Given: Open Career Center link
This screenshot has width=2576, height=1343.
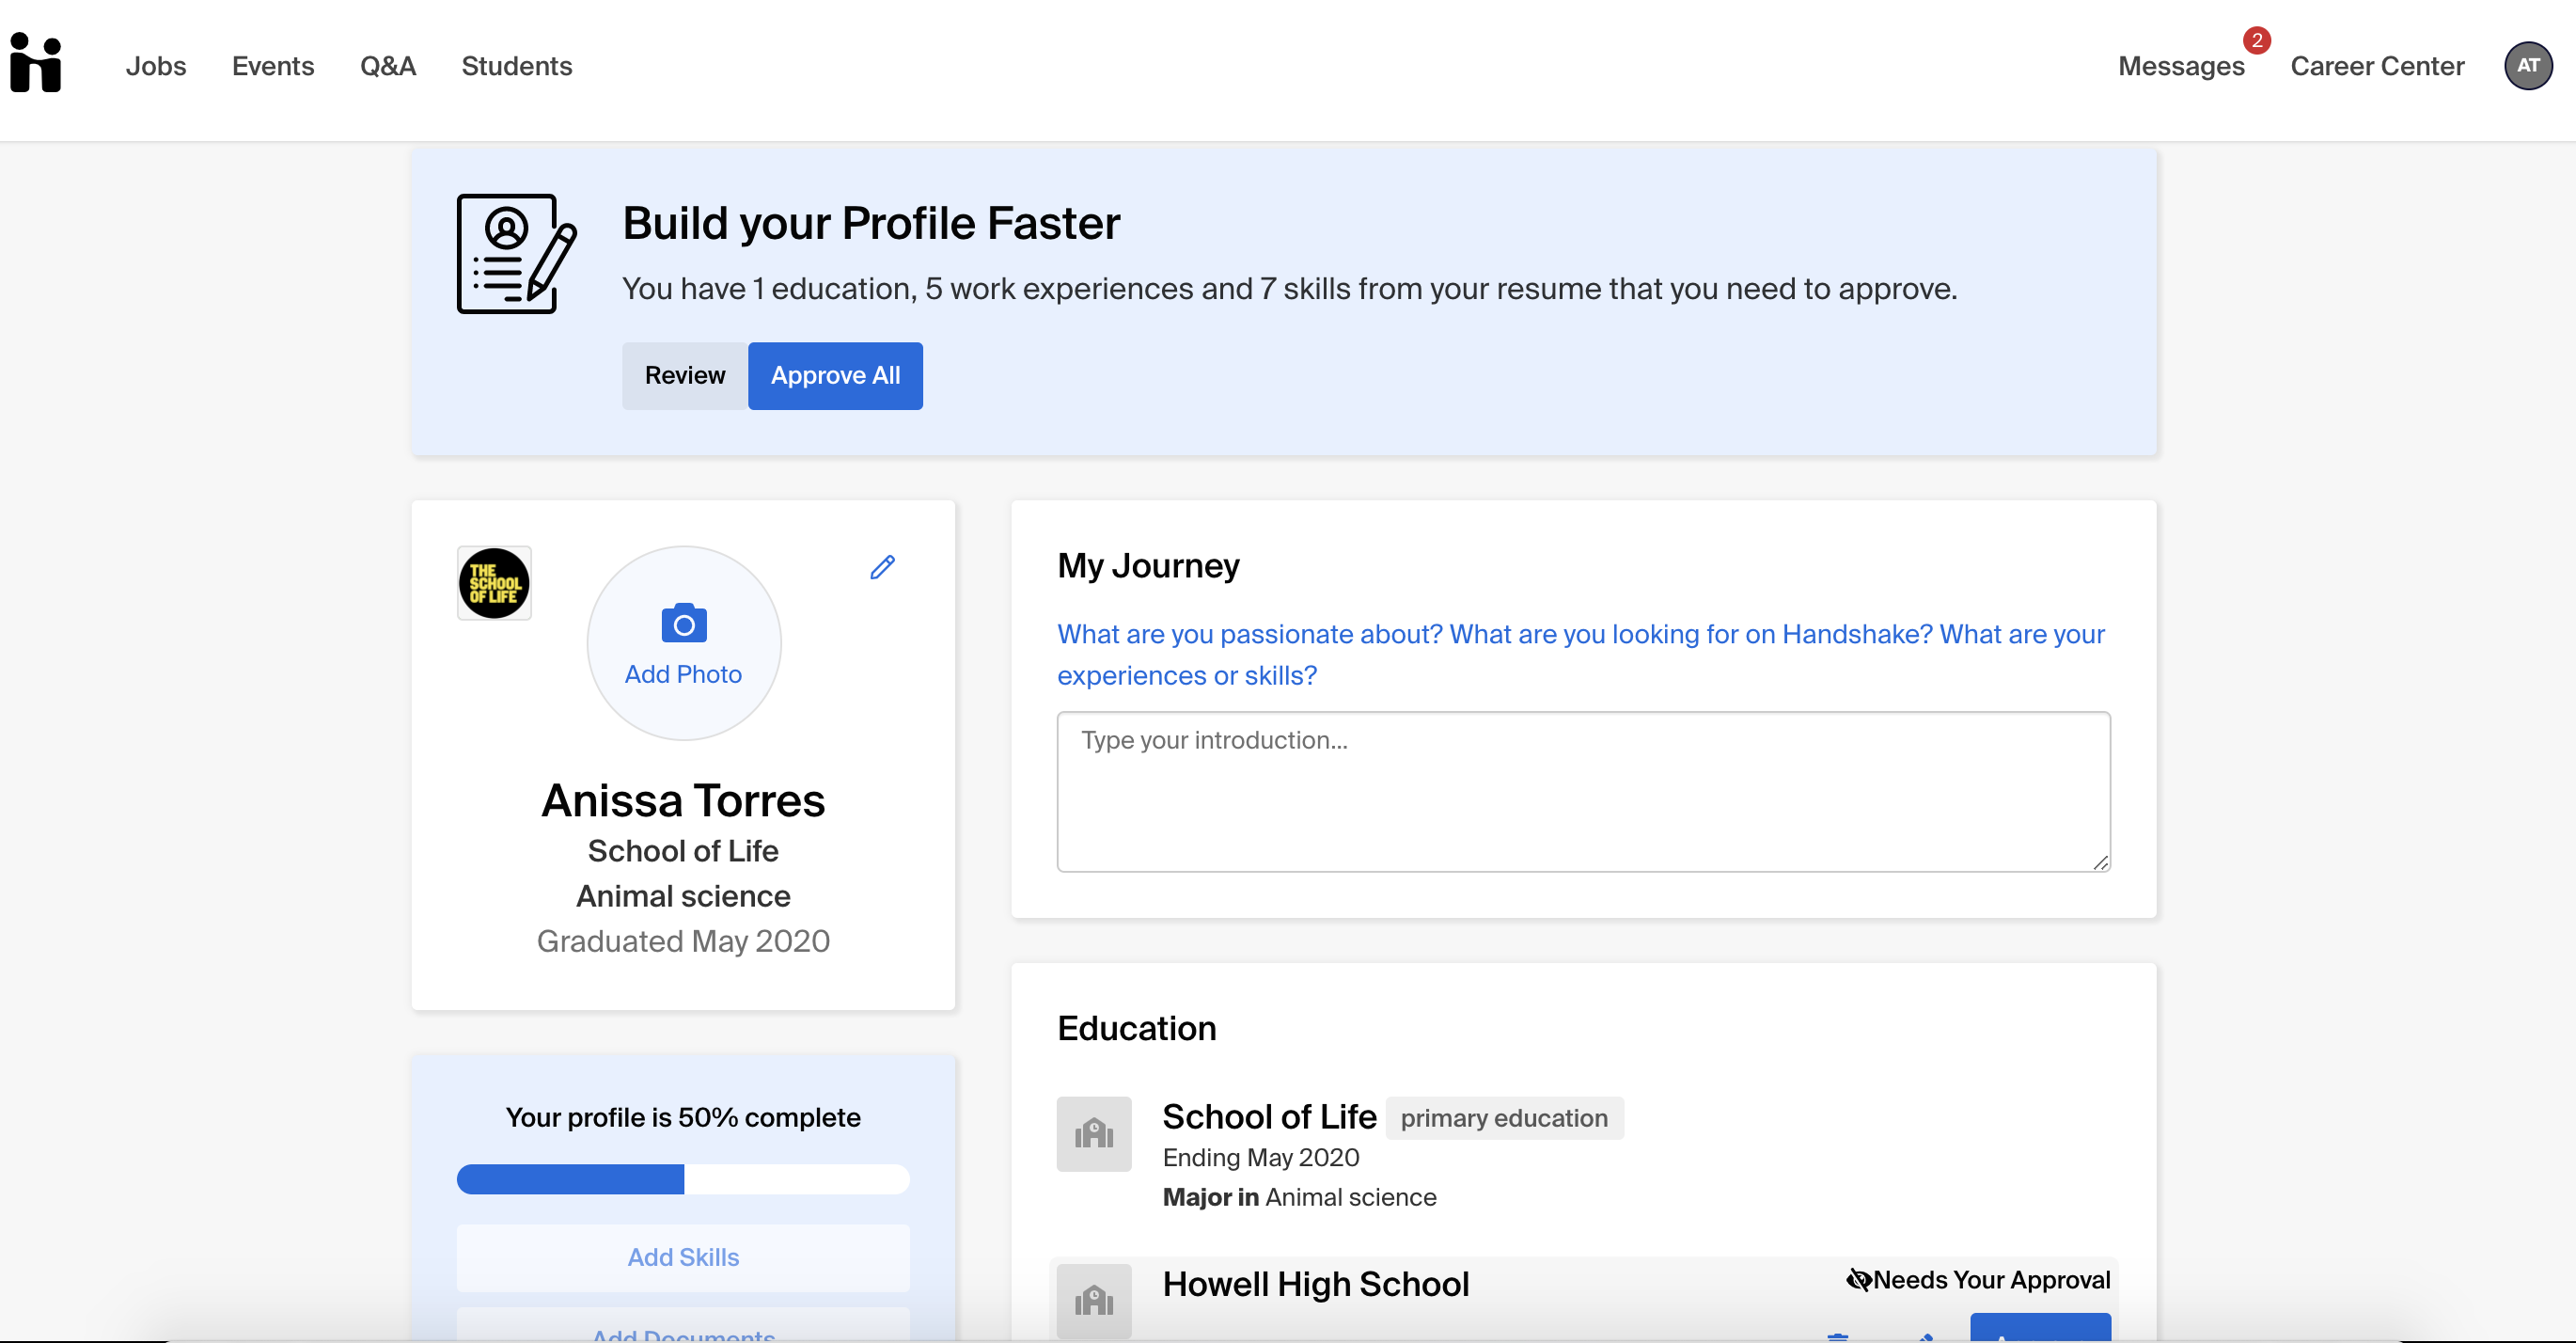Looking at the screenshot, I should point(2377,66).
